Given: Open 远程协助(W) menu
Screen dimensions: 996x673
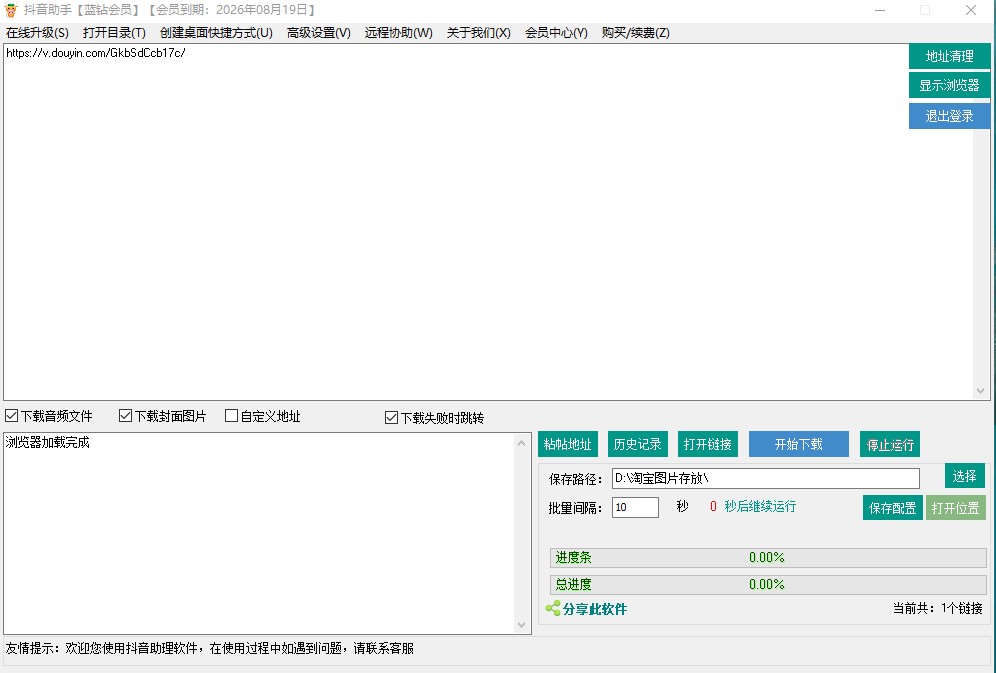Looking at the screenshot, I should click(x=399, y=32).
